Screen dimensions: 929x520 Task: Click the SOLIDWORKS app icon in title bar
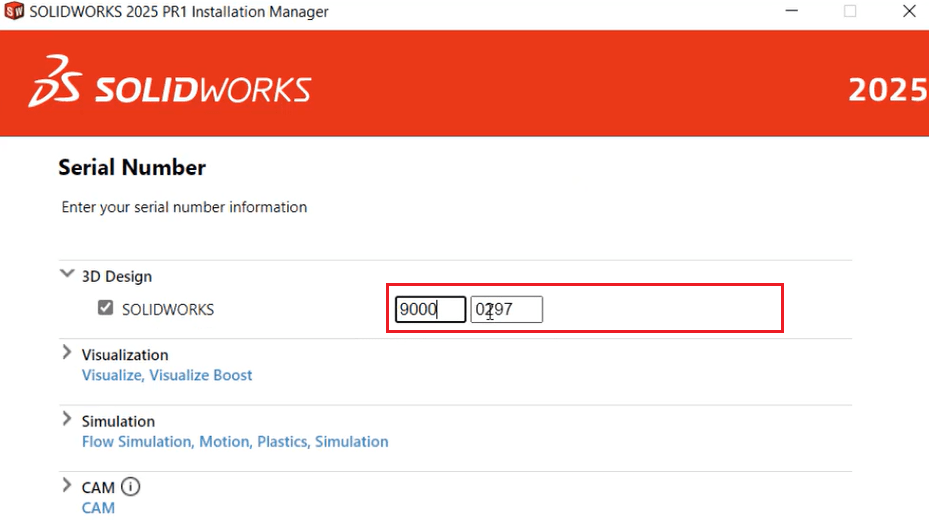tap(14, 12)
